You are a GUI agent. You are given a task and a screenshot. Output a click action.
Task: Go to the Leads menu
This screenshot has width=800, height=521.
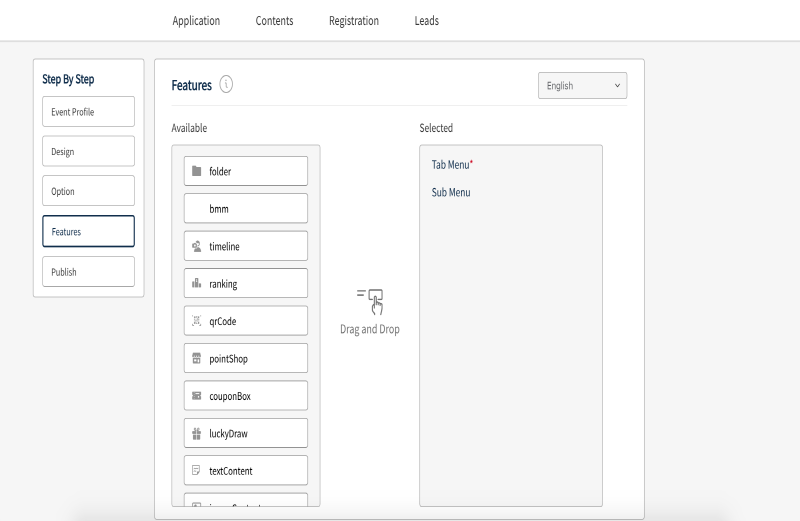point(426,21)
